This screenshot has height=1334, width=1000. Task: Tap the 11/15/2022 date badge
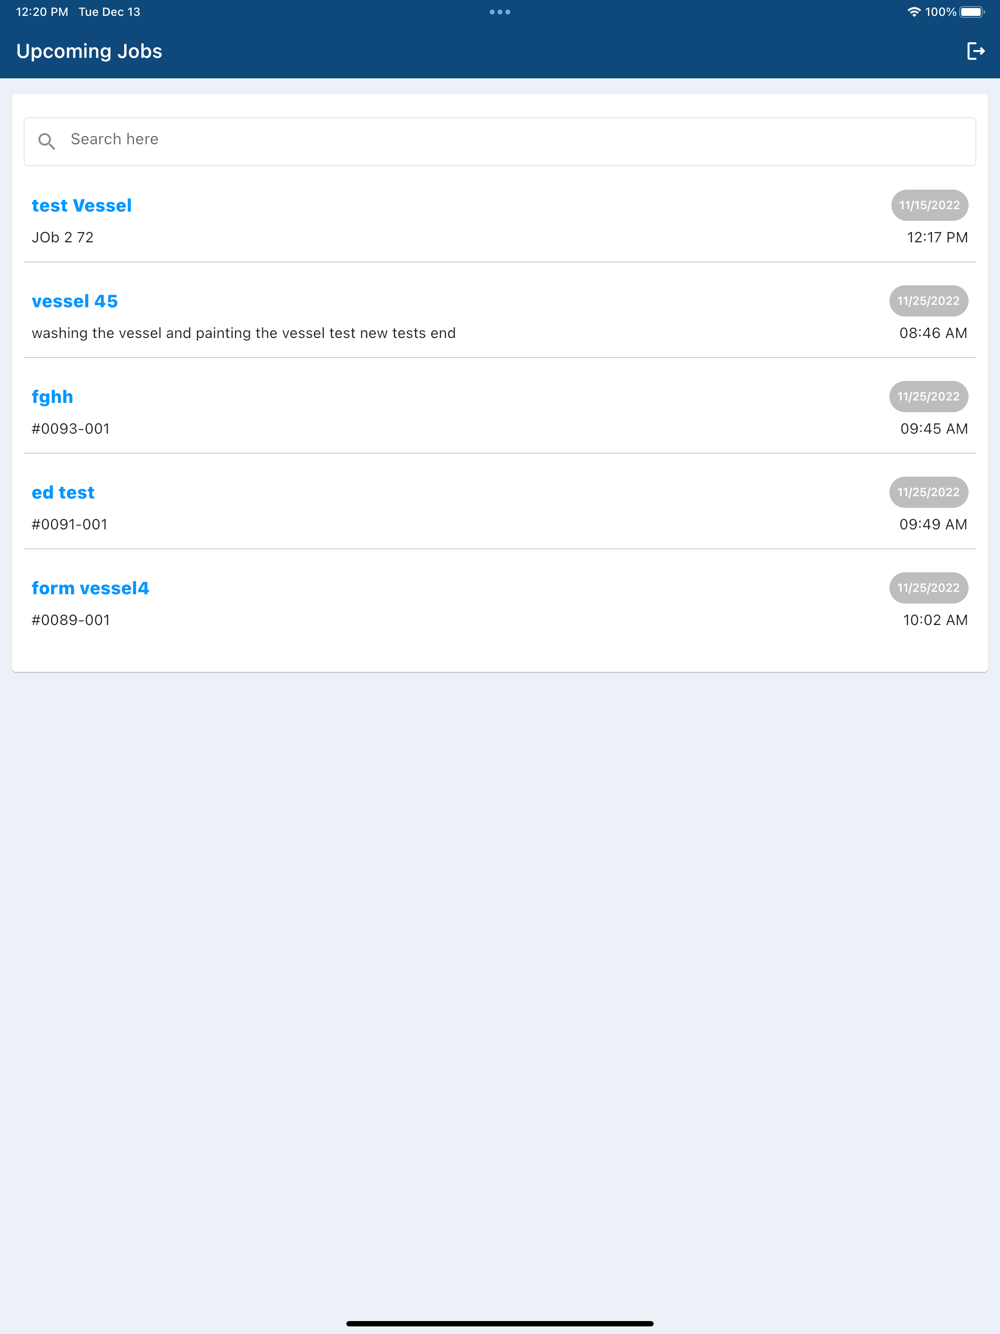click(929, 205)
